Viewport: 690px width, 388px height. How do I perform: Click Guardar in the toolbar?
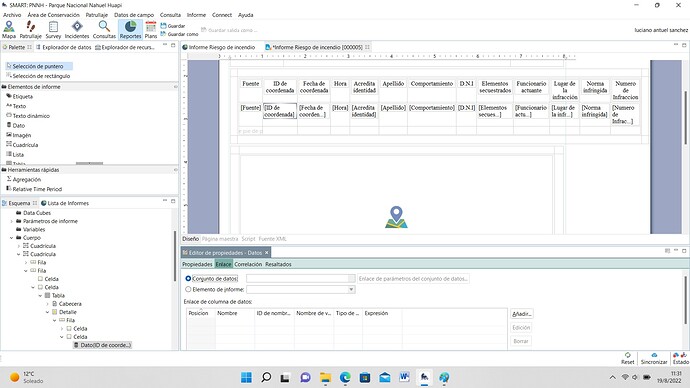click(173, 26)
